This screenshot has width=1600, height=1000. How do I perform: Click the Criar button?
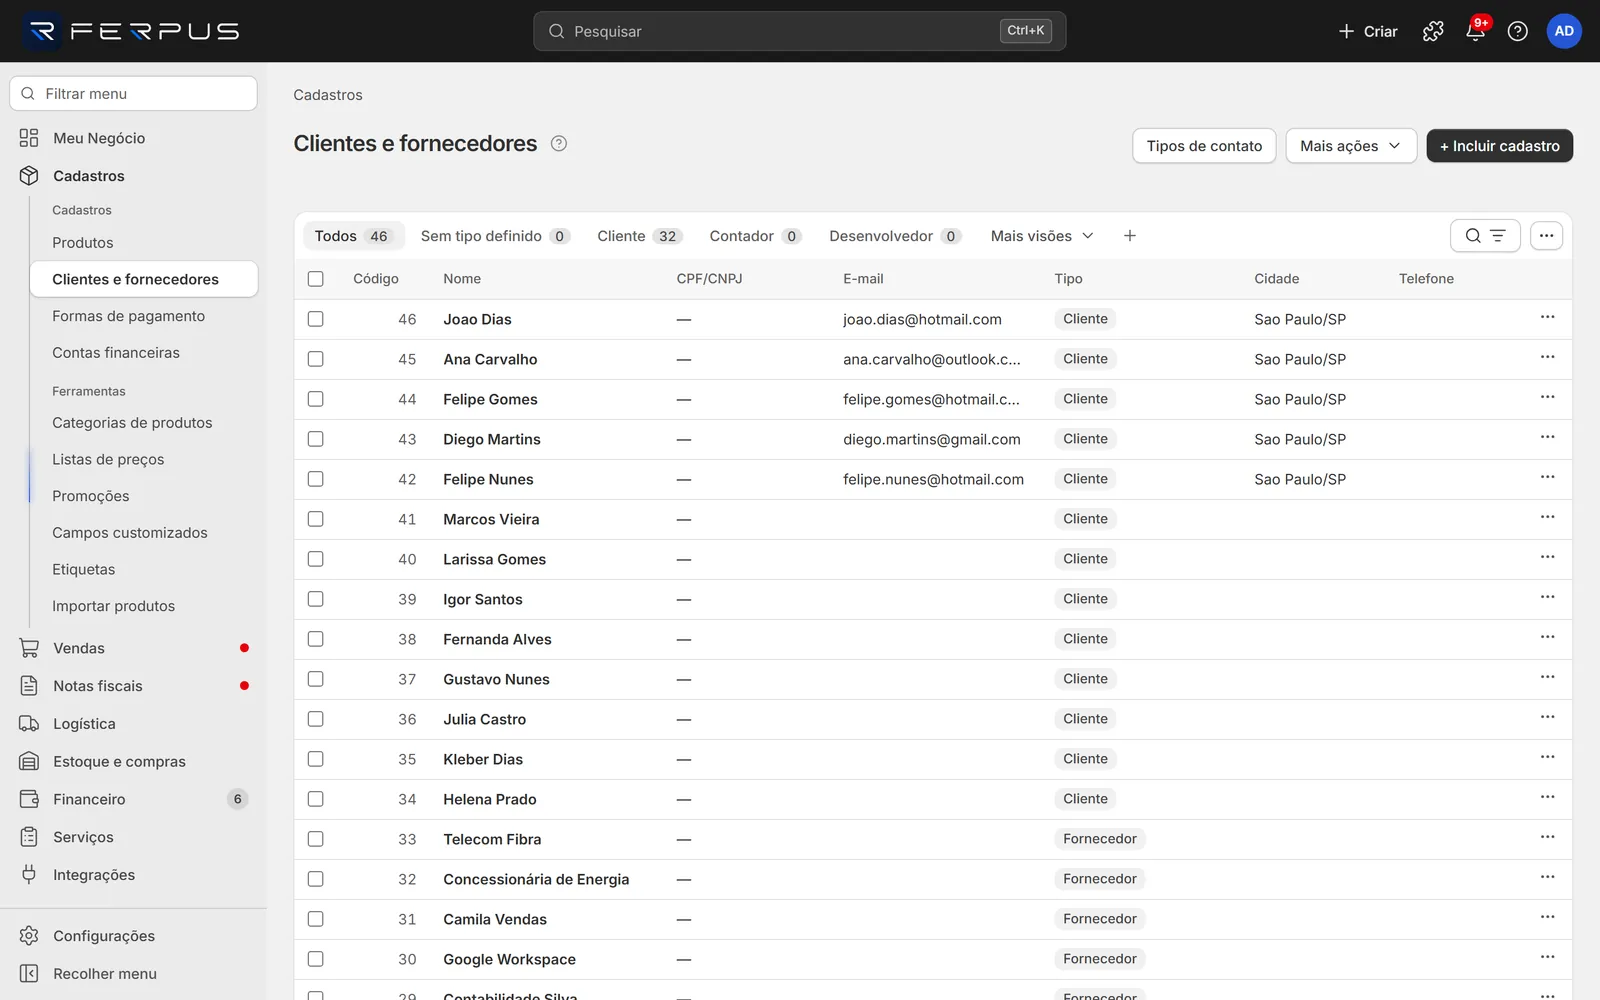pyautogui.click(x=1367, y=31)
